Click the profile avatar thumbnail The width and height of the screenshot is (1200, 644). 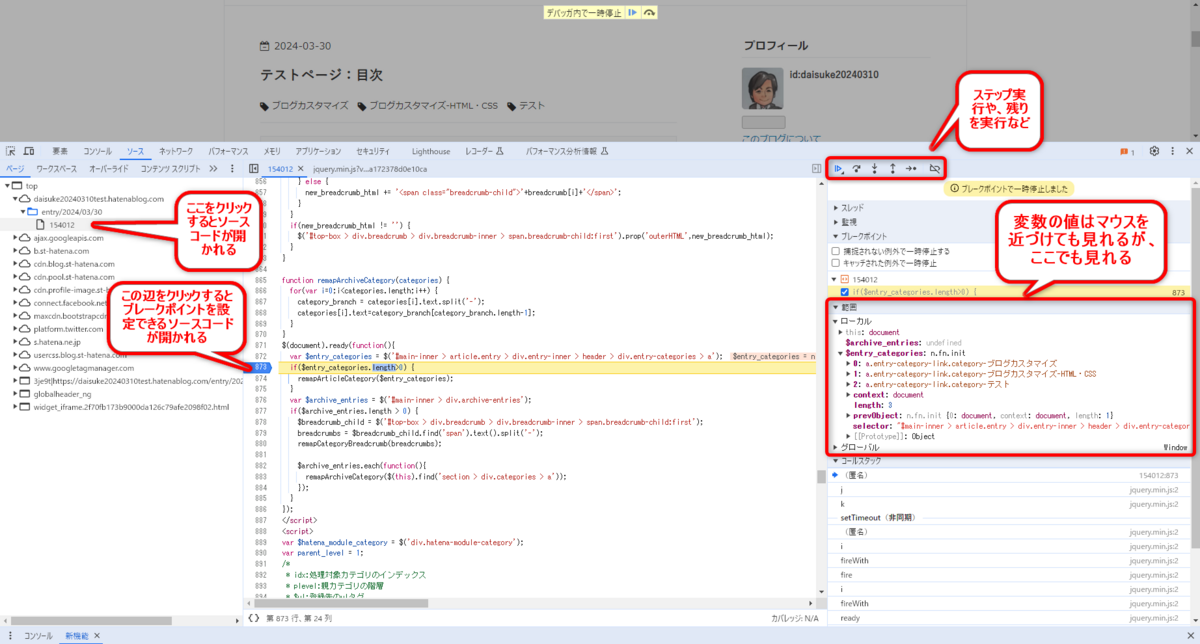762,88
